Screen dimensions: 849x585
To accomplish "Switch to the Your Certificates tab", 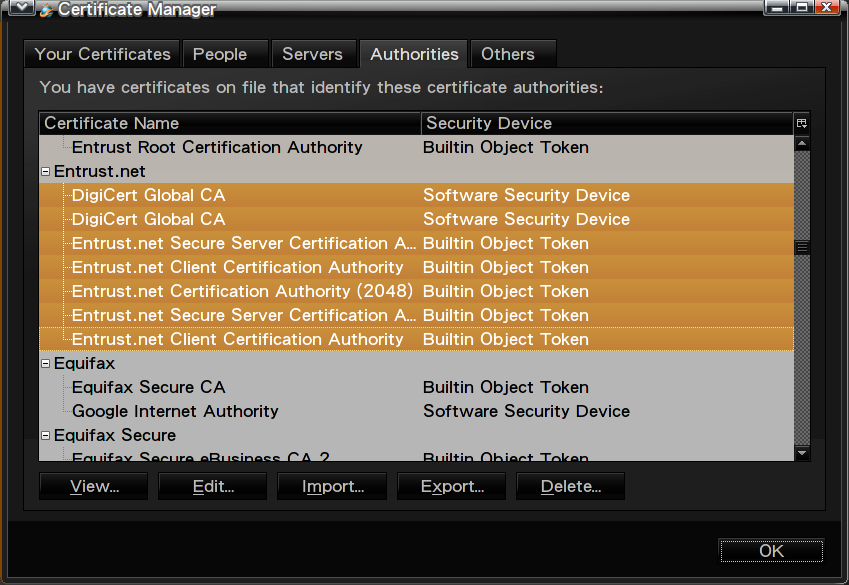I will 101,54.
